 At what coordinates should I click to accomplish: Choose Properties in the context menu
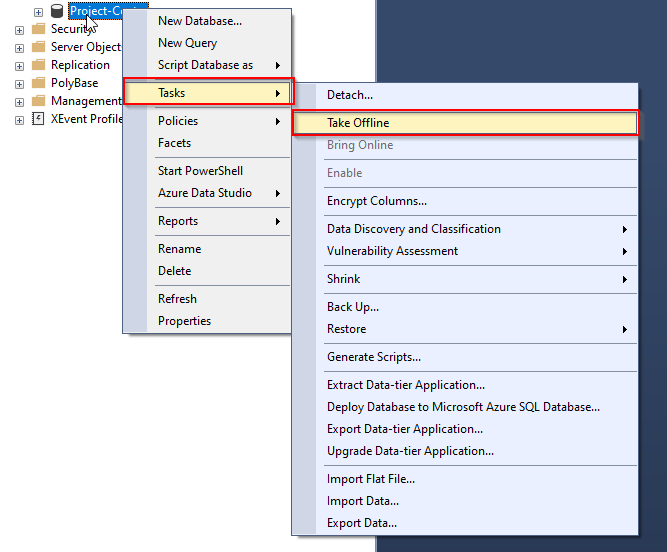pos(184,321)
